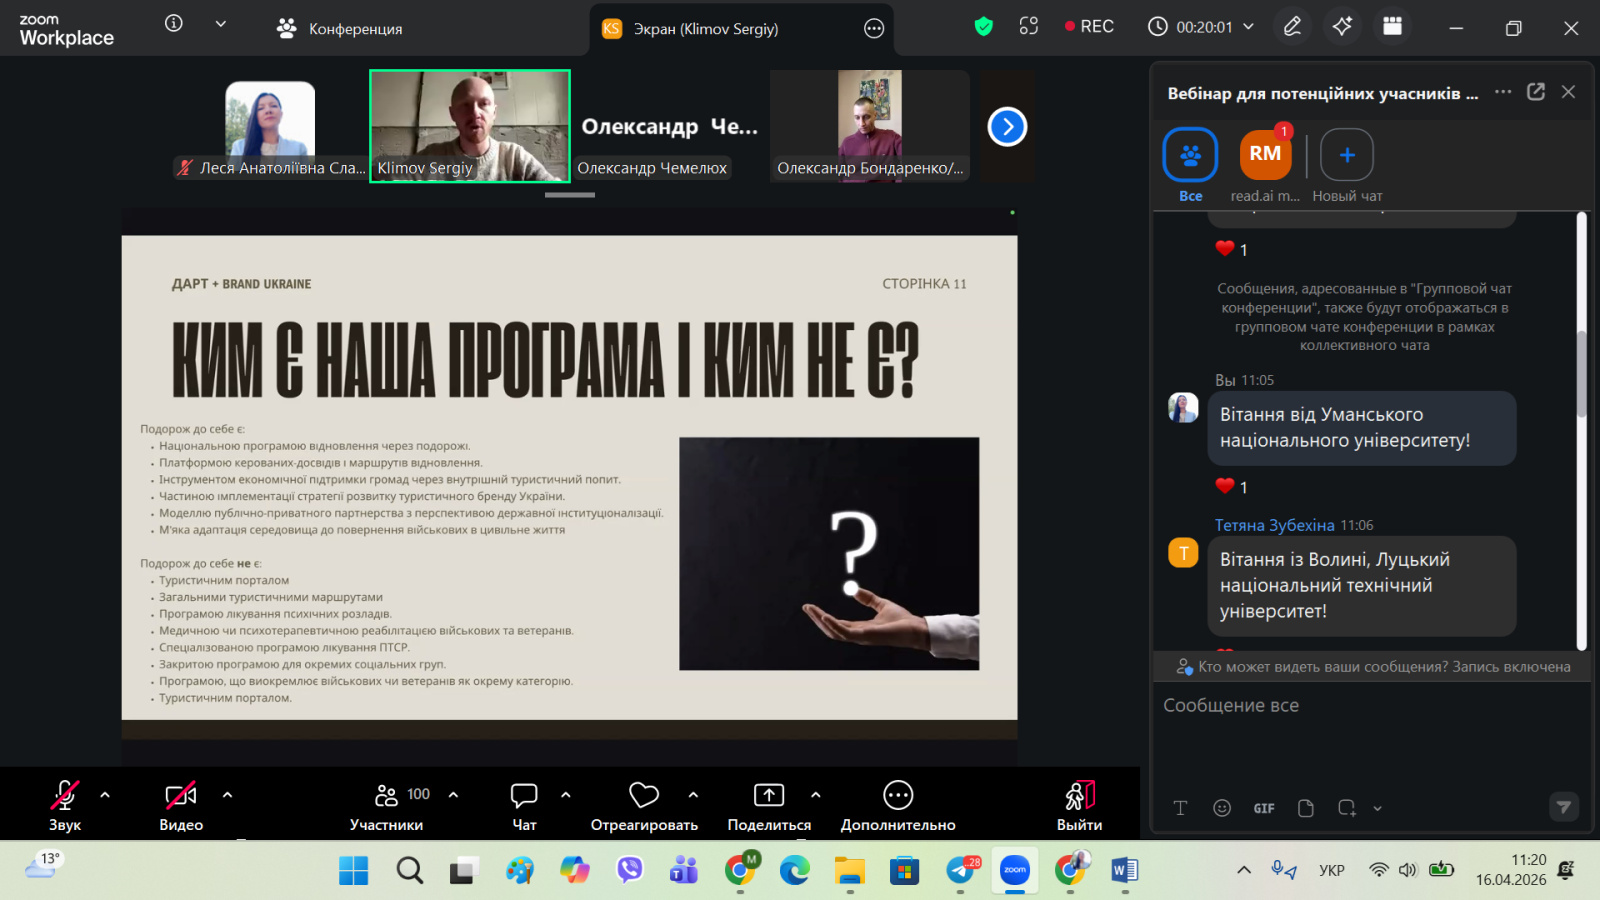Open the AI Companion sparkle icon

click(x=1342, y=27)
